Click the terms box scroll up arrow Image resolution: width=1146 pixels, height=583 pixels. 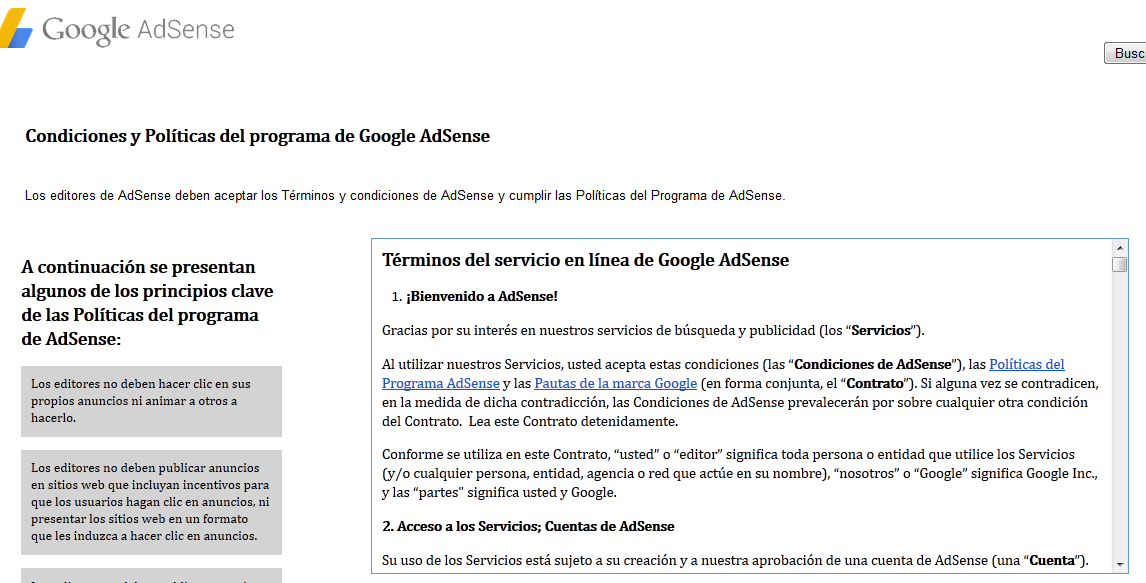point(1120,248)
